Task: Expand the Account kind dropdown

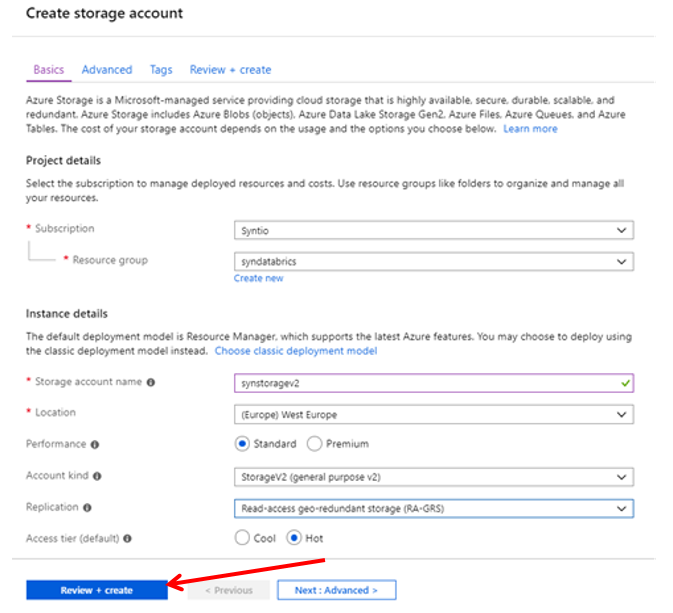Action: coord(434,477)
